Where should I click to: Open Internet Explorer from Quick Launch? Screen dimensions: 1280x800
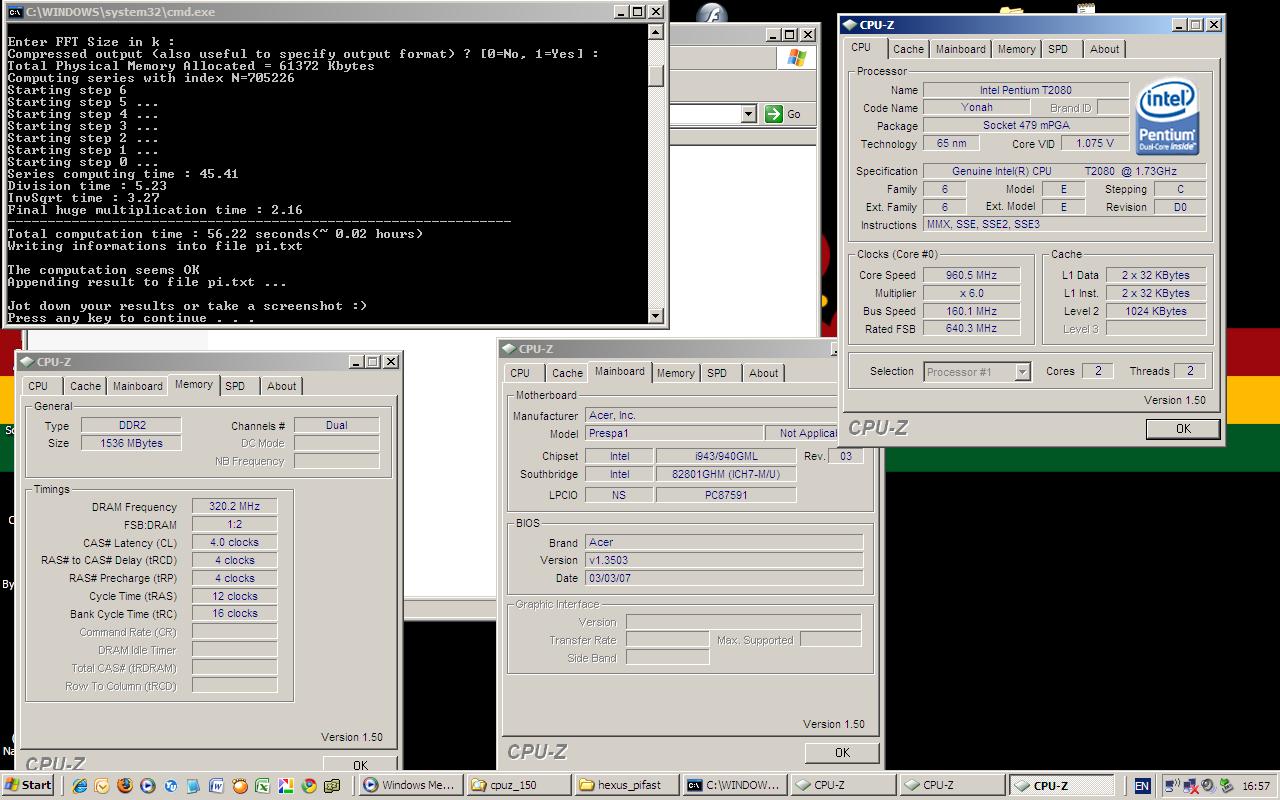click(x=79, y=786)
